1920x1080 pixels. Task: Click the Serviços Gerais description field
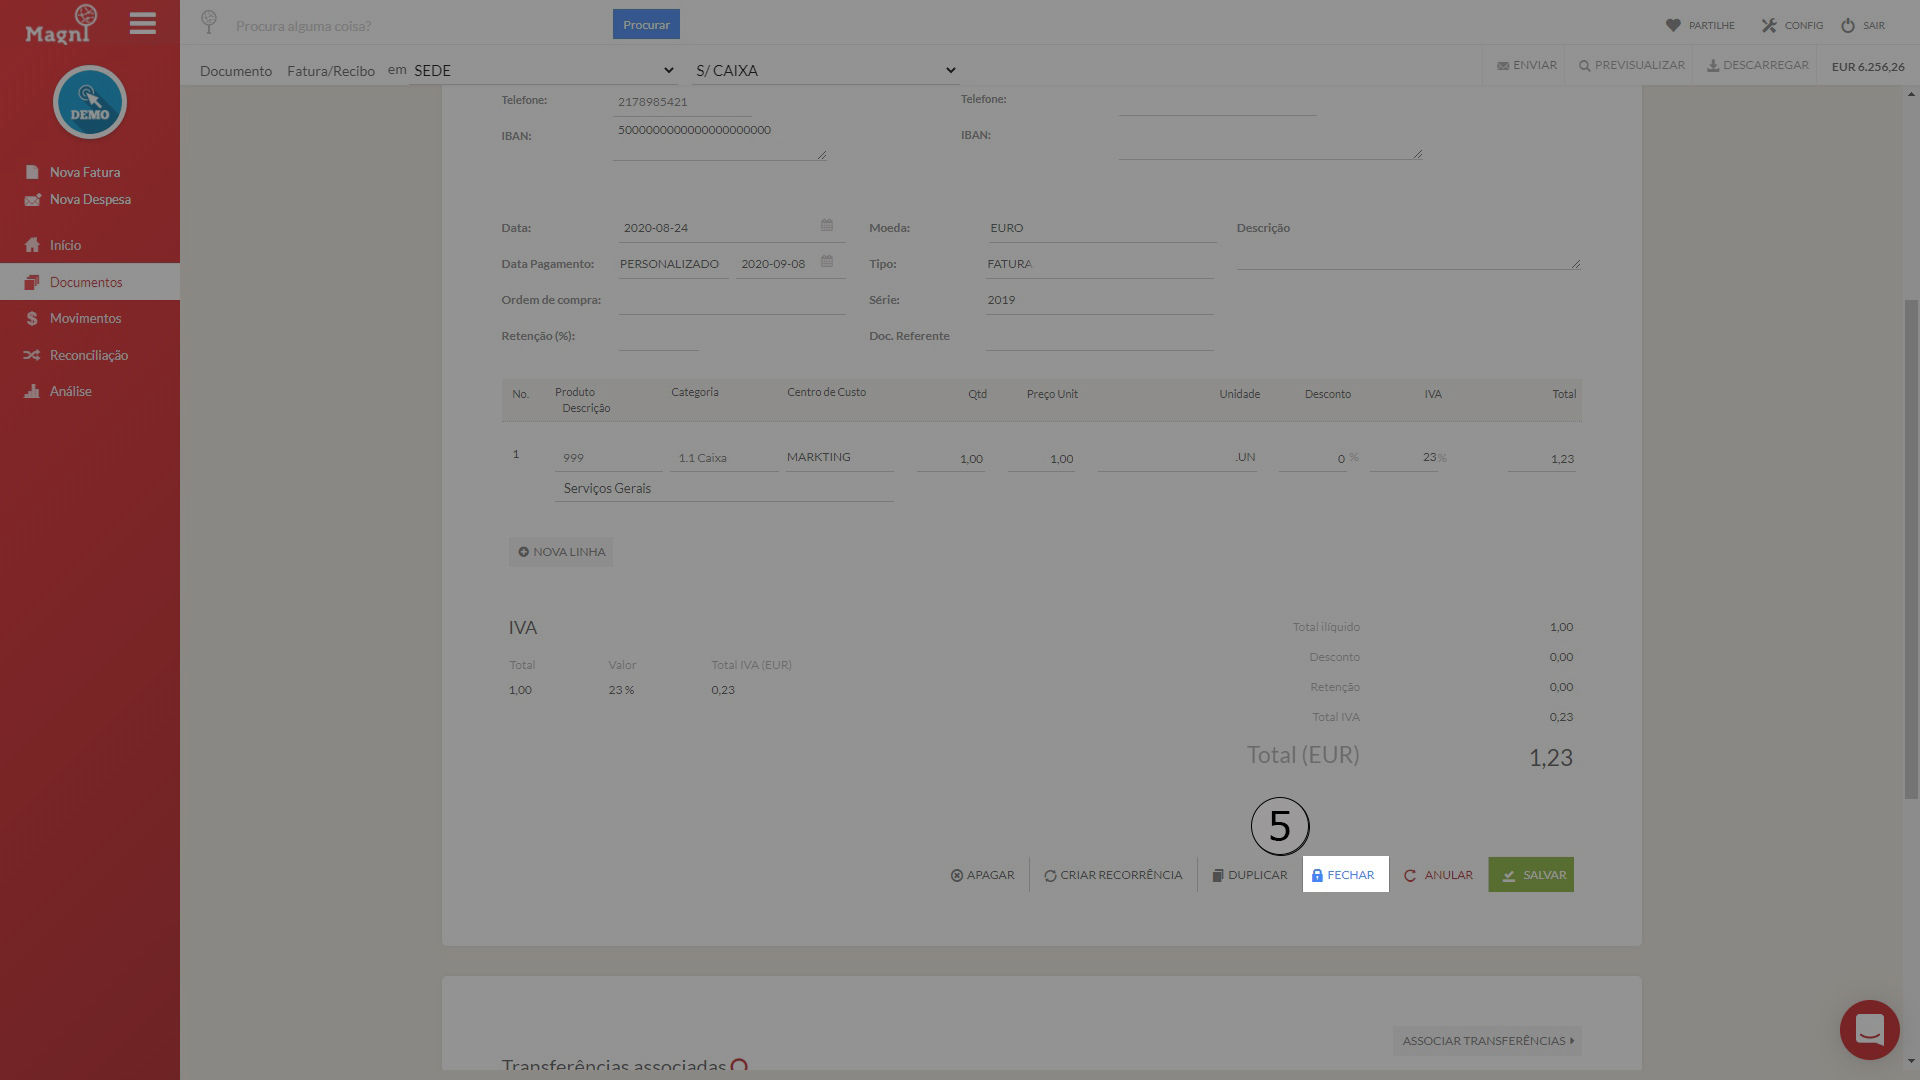point(724,488)
